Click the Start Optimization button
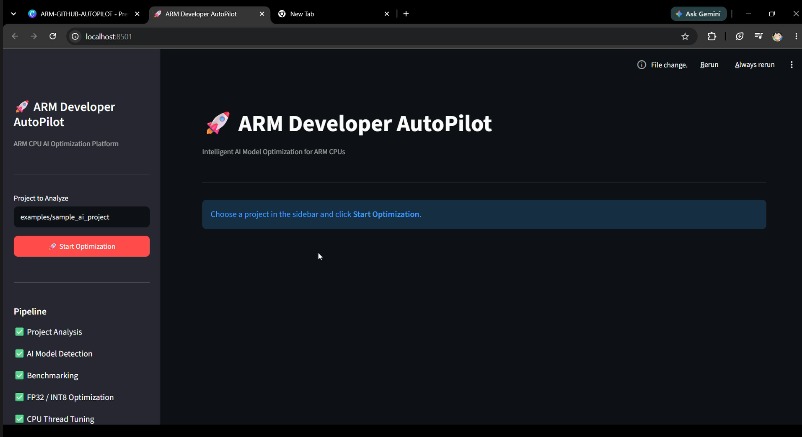802x437 pixels. tap(82, 246)
